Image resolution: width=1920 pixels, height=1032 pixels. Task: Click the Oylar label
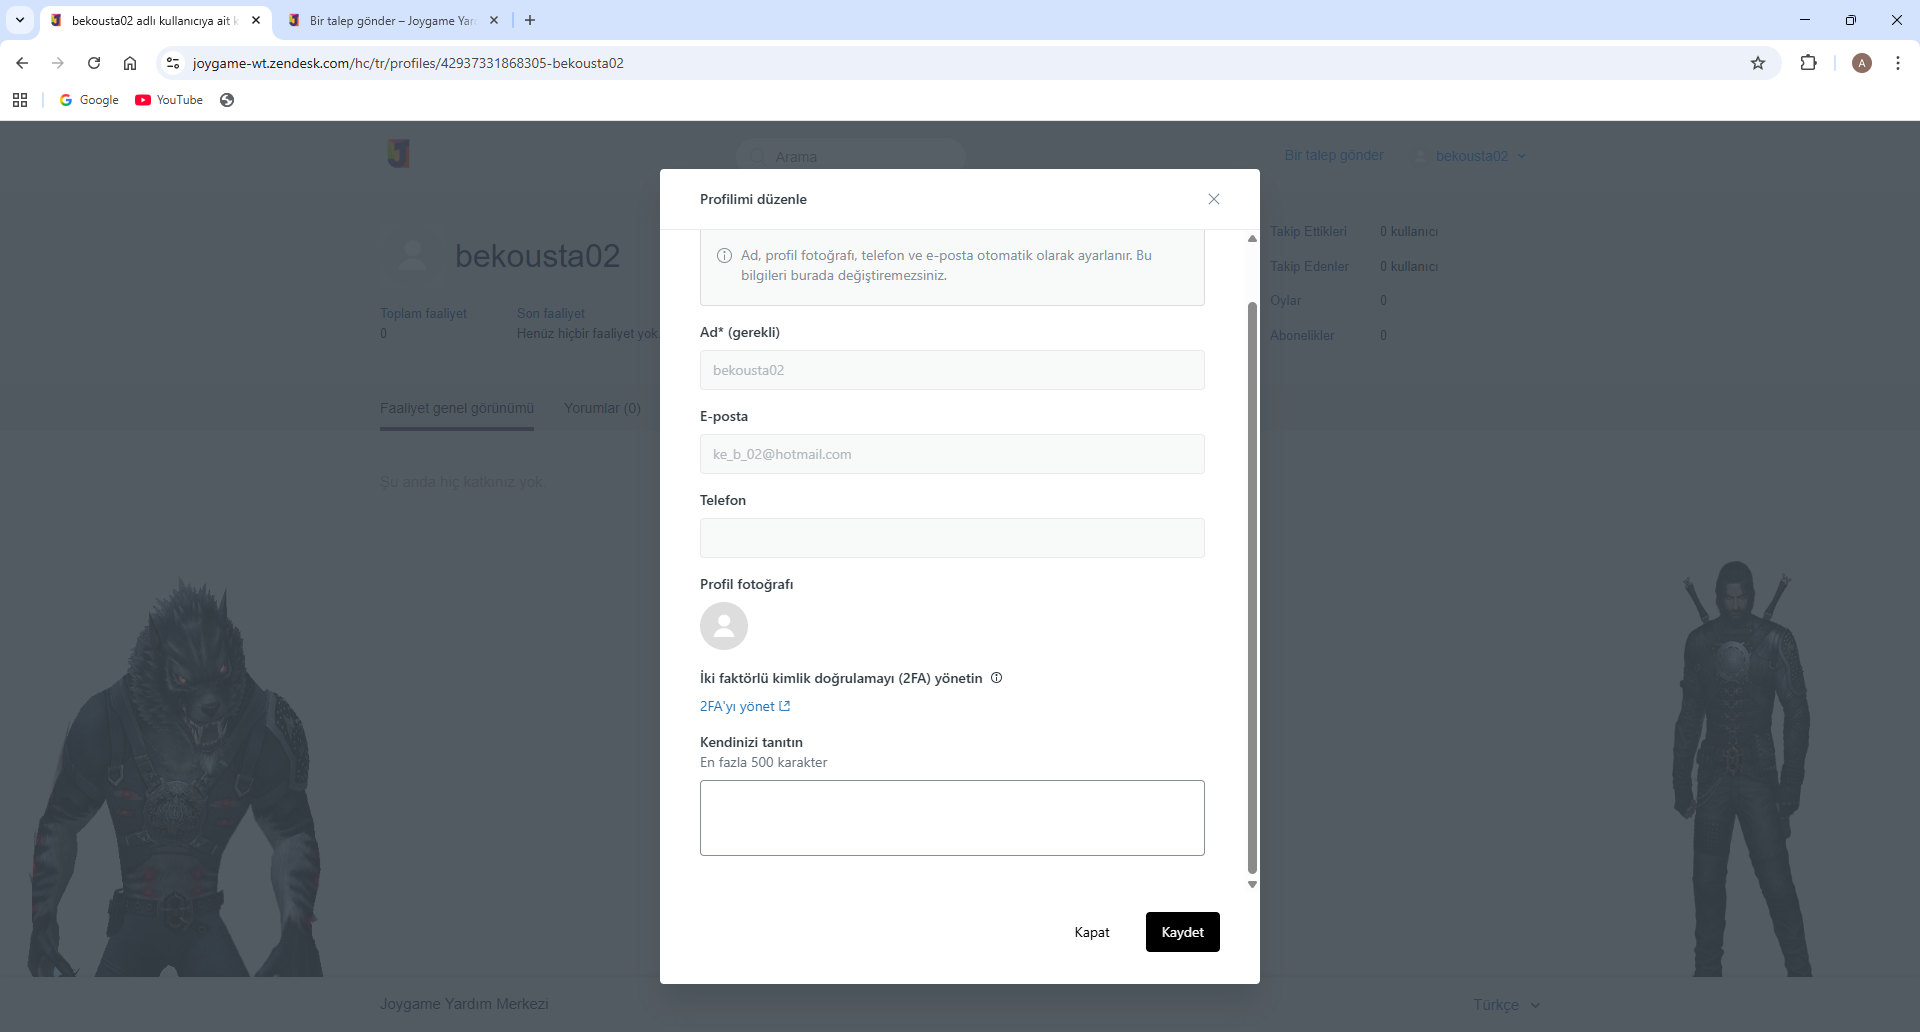point(1286,301)
